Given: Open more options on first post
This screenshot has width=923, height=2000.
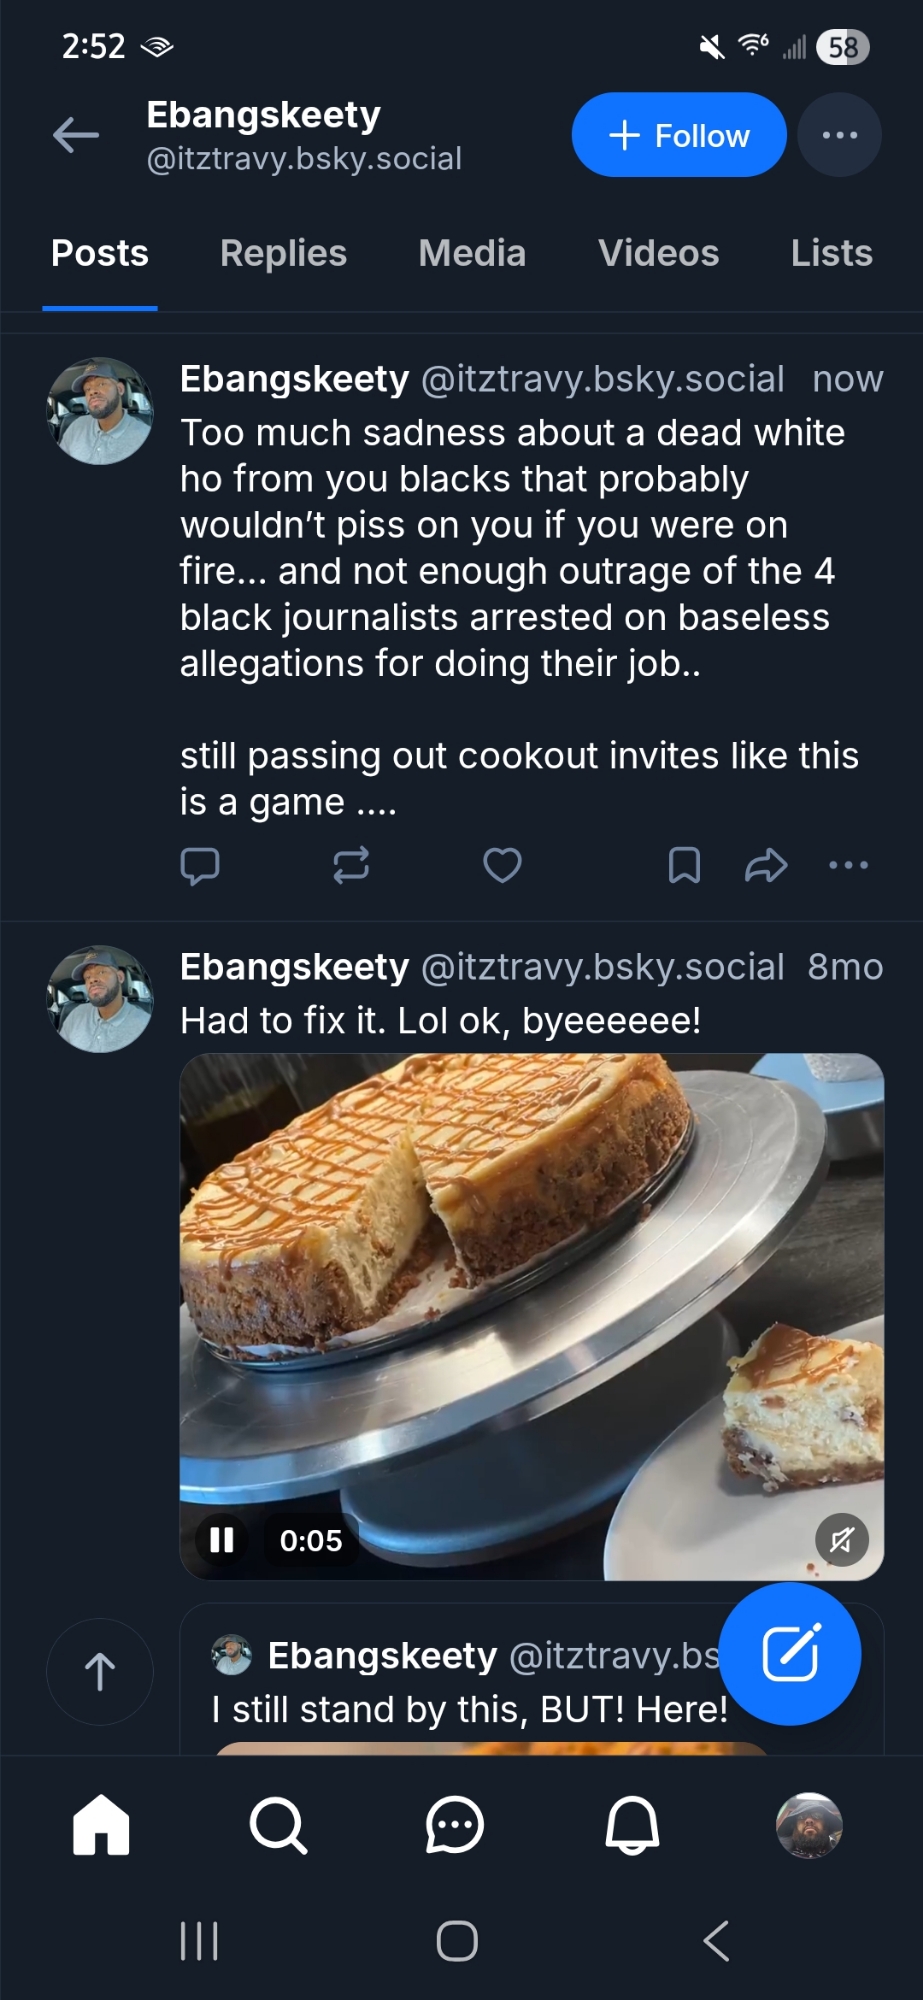Looking at the screenshot, I should tap(848, 865).
